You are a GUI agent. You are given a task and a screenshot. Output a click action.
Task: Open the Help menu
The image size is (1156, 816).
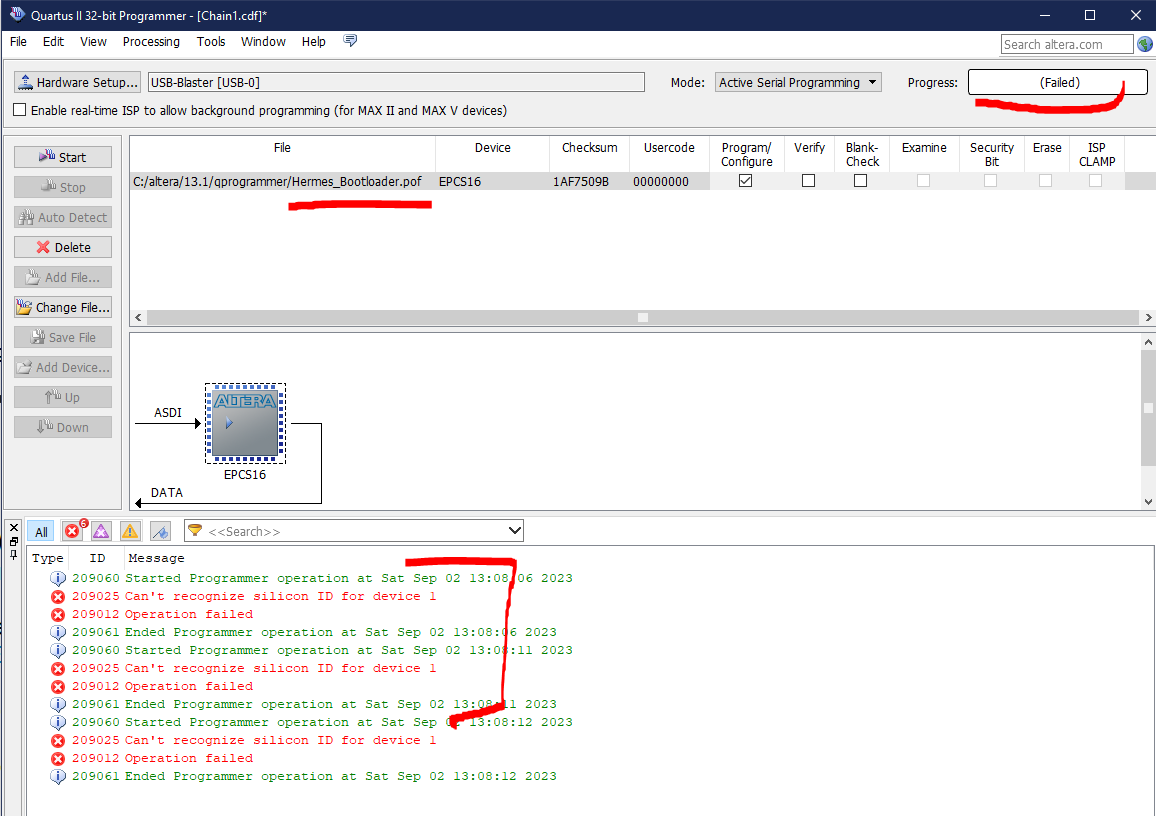click(313, 42)
